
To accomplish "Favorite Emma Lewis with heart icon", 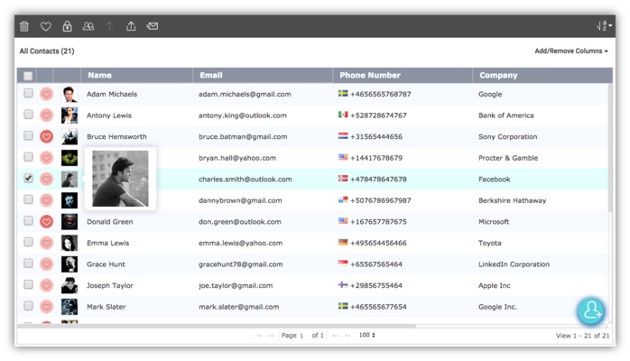I will tap(47, 243).
